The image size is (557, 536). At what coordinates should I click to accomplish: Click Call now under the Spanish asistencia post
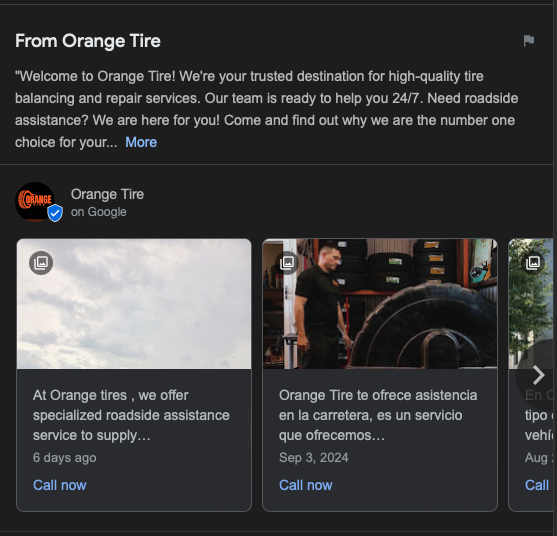coord(305,485)
